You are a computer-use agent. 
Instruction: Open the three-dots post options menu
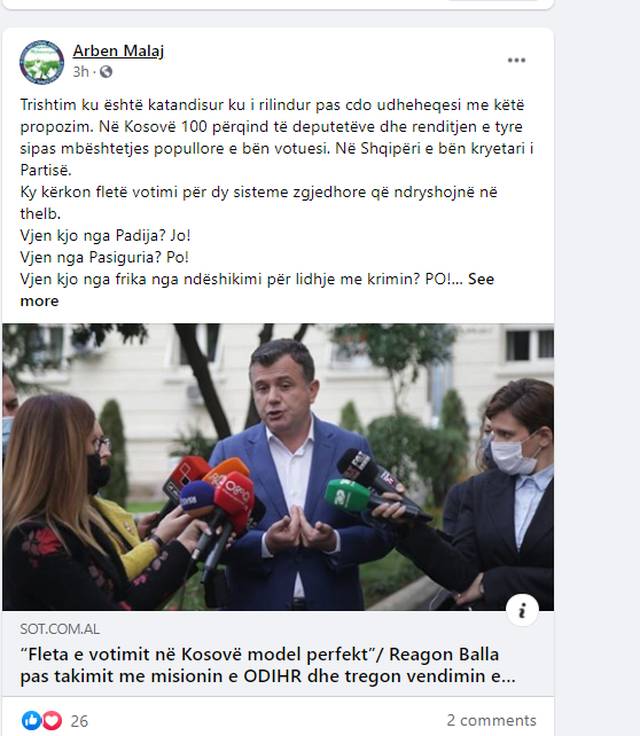(x=516, y=60)
